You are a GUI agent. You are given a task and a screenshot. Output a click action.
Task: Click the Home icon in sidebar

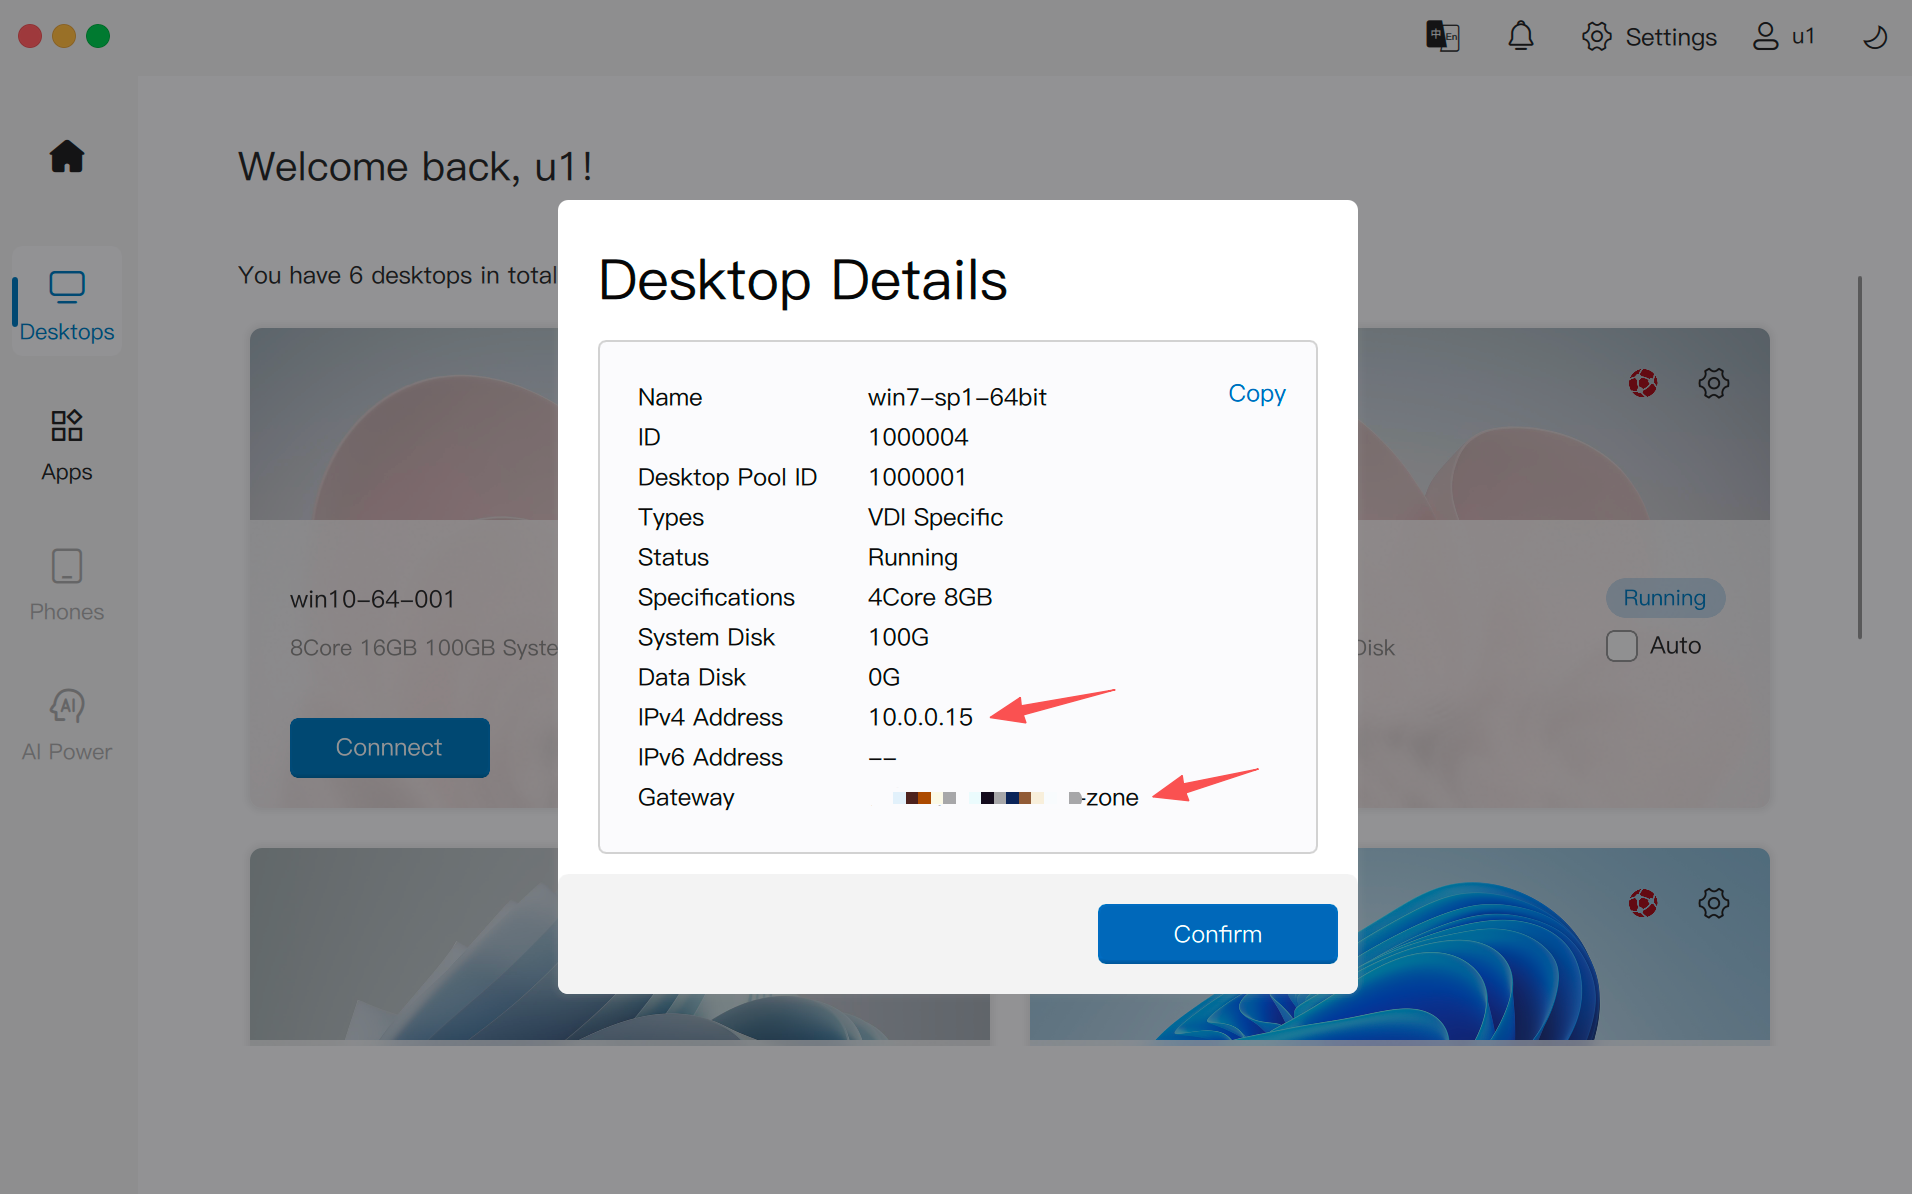[67, 157]
